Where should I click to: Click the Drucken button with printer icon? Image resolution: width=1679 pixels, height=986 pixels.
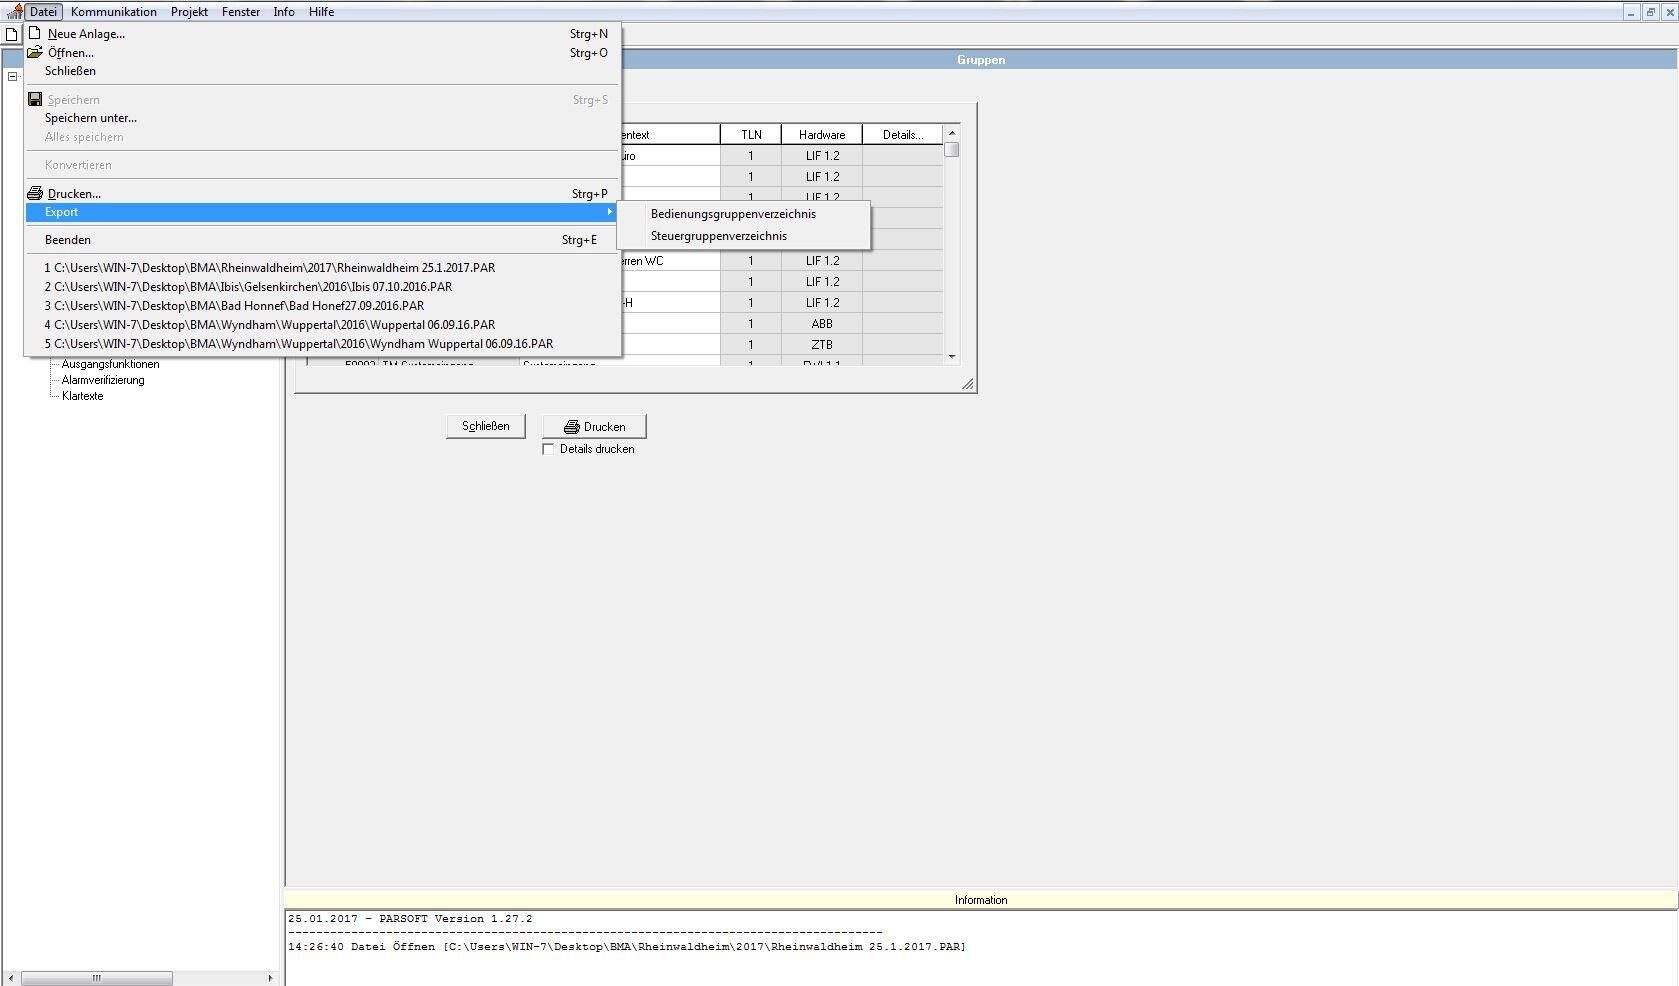(x=594, y=426)
